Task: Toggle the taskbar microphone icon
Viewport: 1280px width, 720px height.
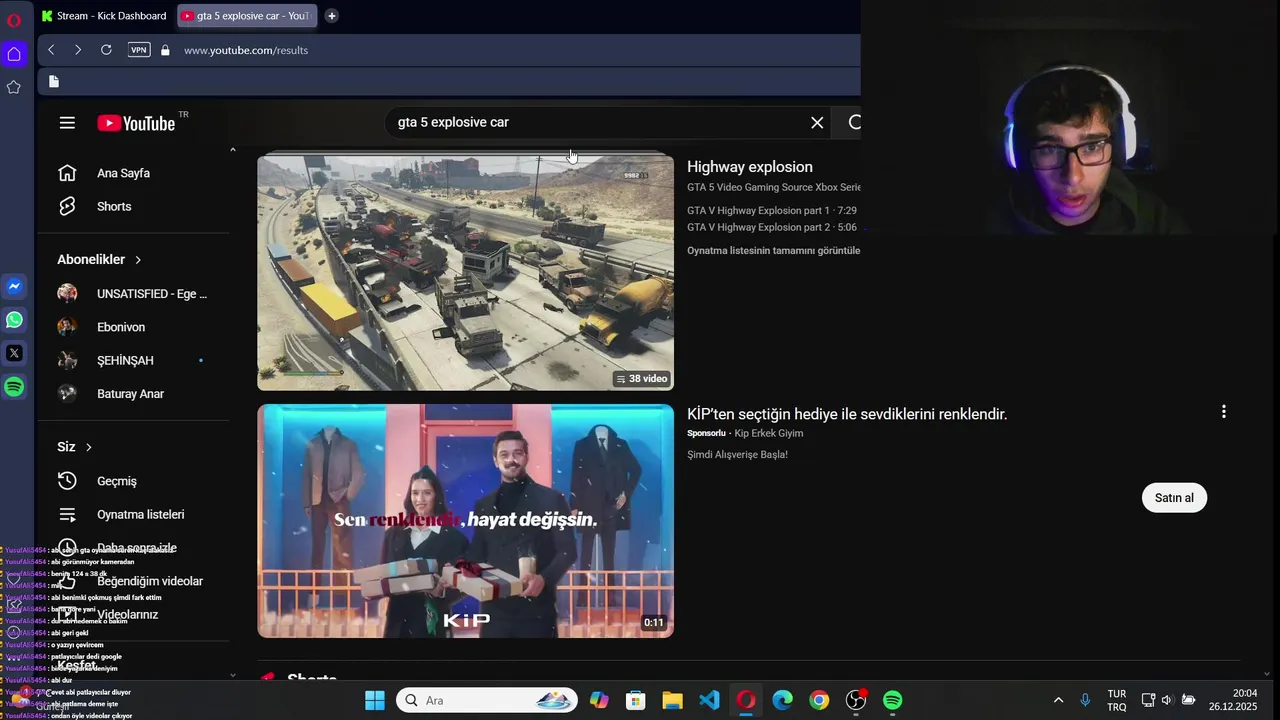Action: coord(1085,700)
